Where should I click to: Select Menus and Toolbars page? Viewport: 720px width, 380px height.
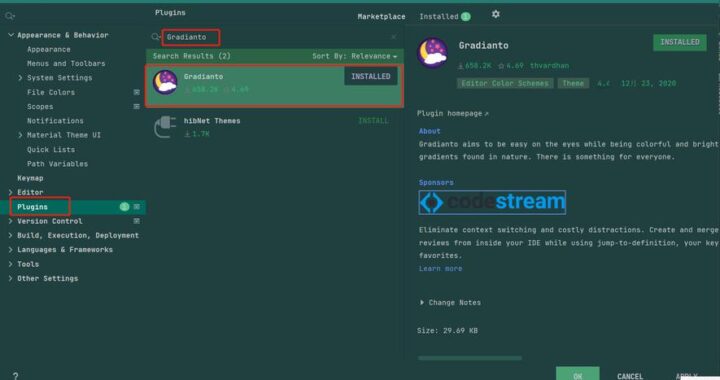coord(66,64)
